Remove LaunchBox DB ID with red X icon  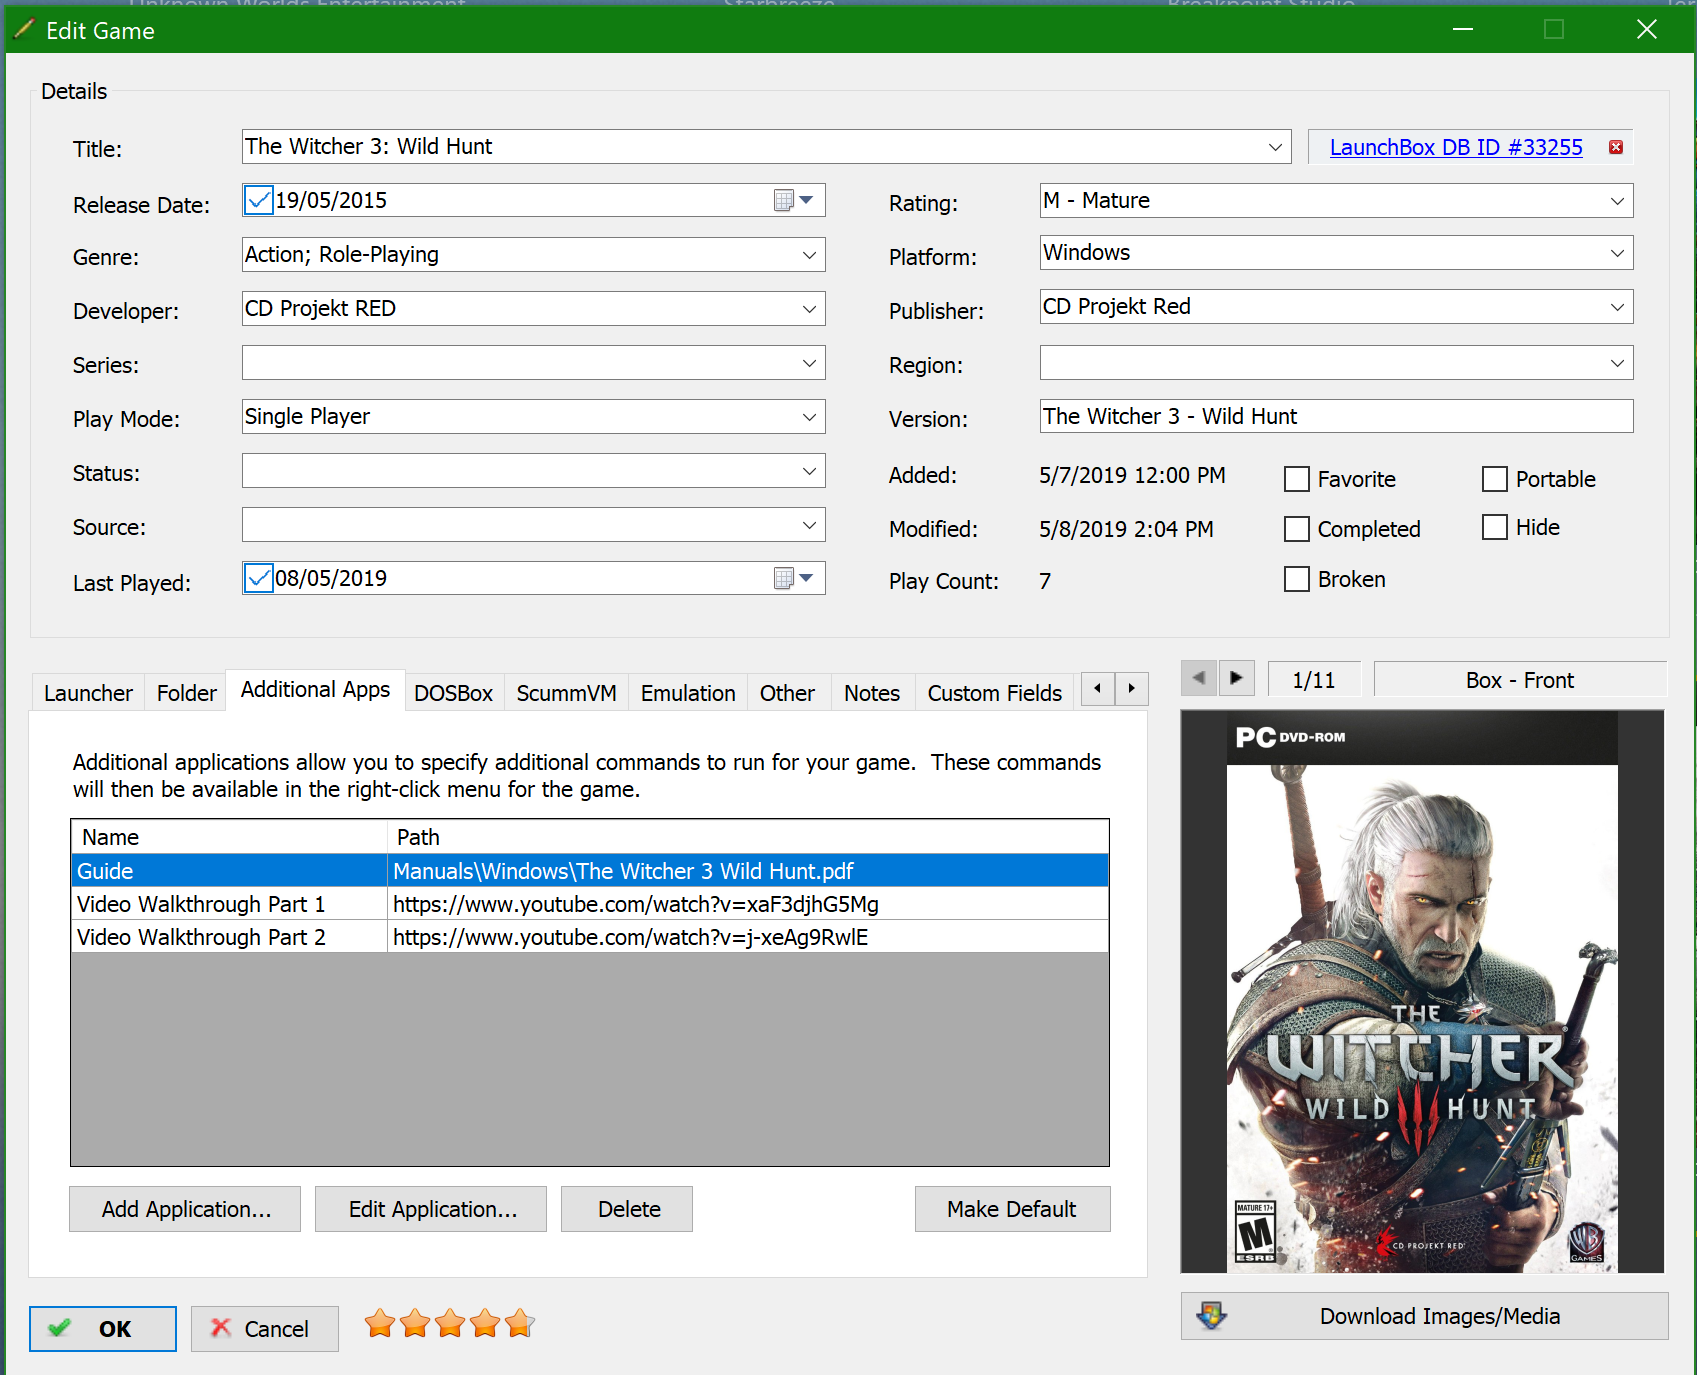pyautogui.click(x=1615, y=147)
